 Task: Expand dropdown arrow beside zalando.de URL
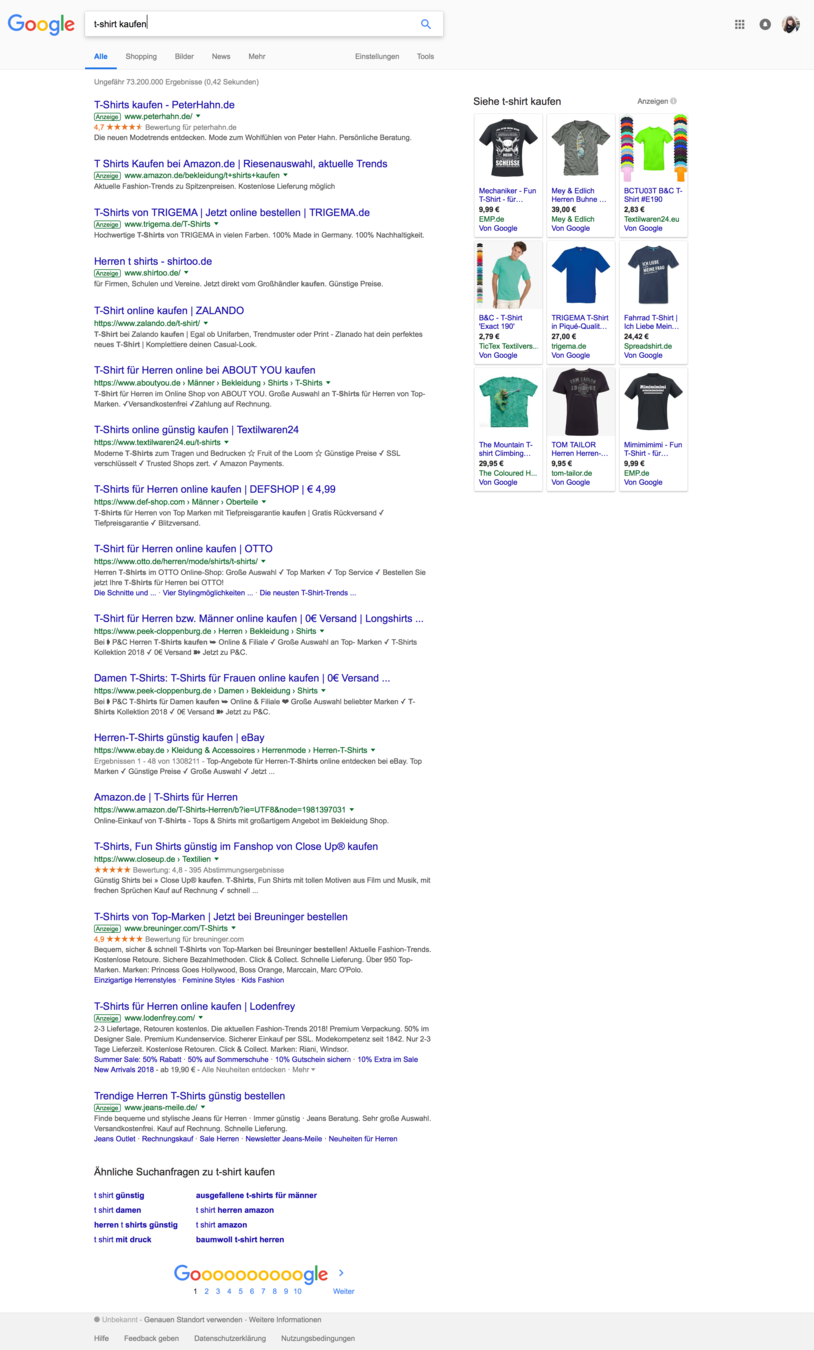tap(206, 323)
